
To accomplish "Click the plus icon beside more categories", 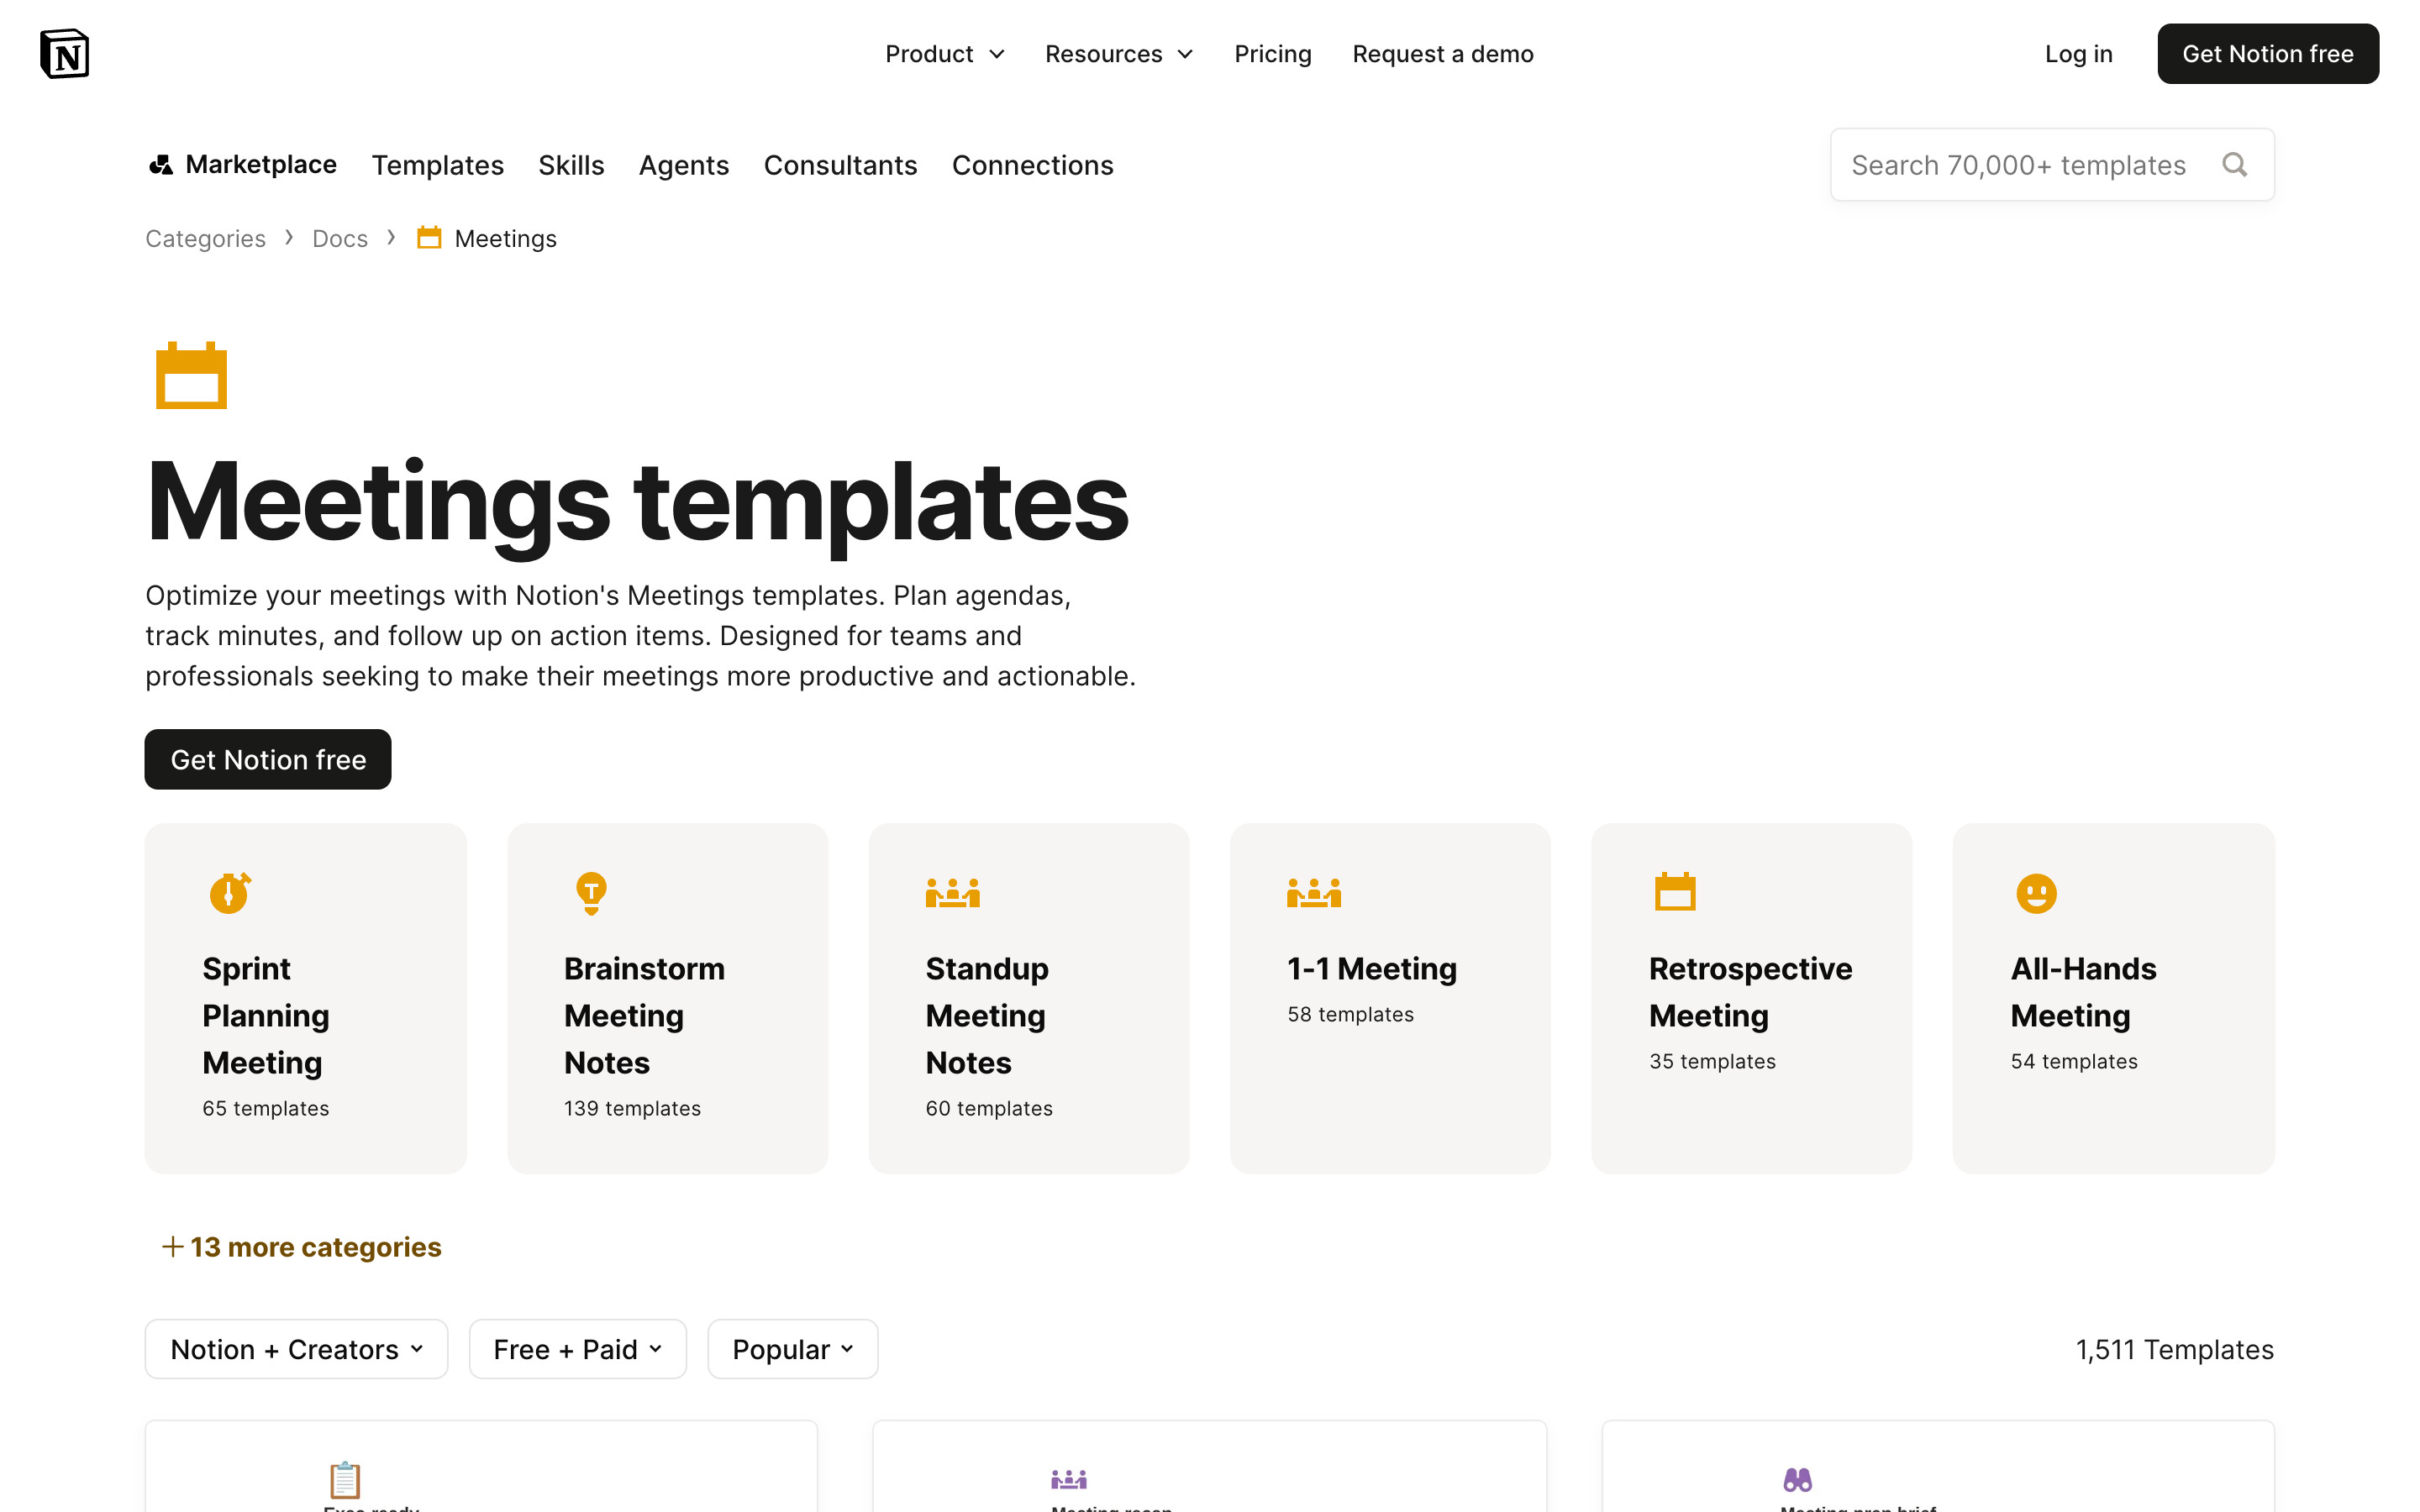I will pyautogui.click(x=172, y=1247).
